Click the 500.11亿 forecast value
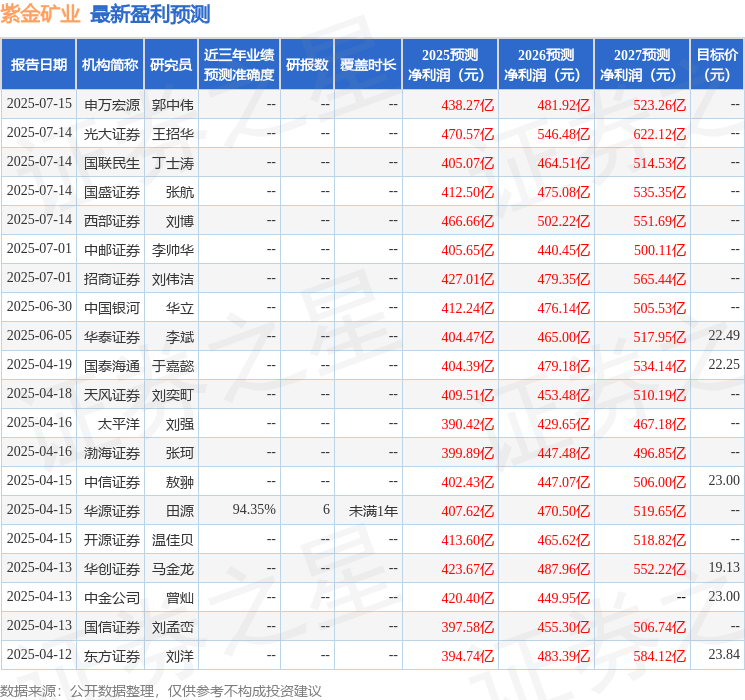This screenshot has width=745, height=700. 660,250
